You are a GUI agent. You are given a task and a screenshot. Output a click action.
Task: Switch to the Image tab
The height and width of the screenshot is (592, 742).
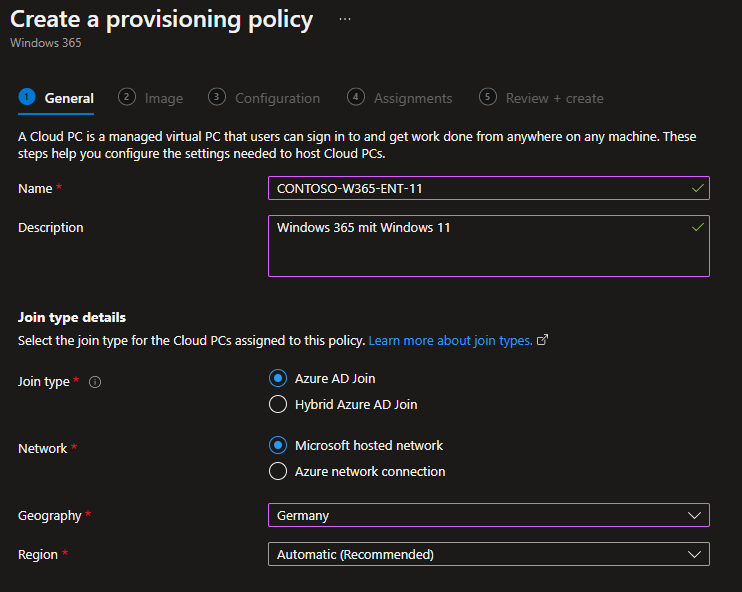click(x=163, y=98)
